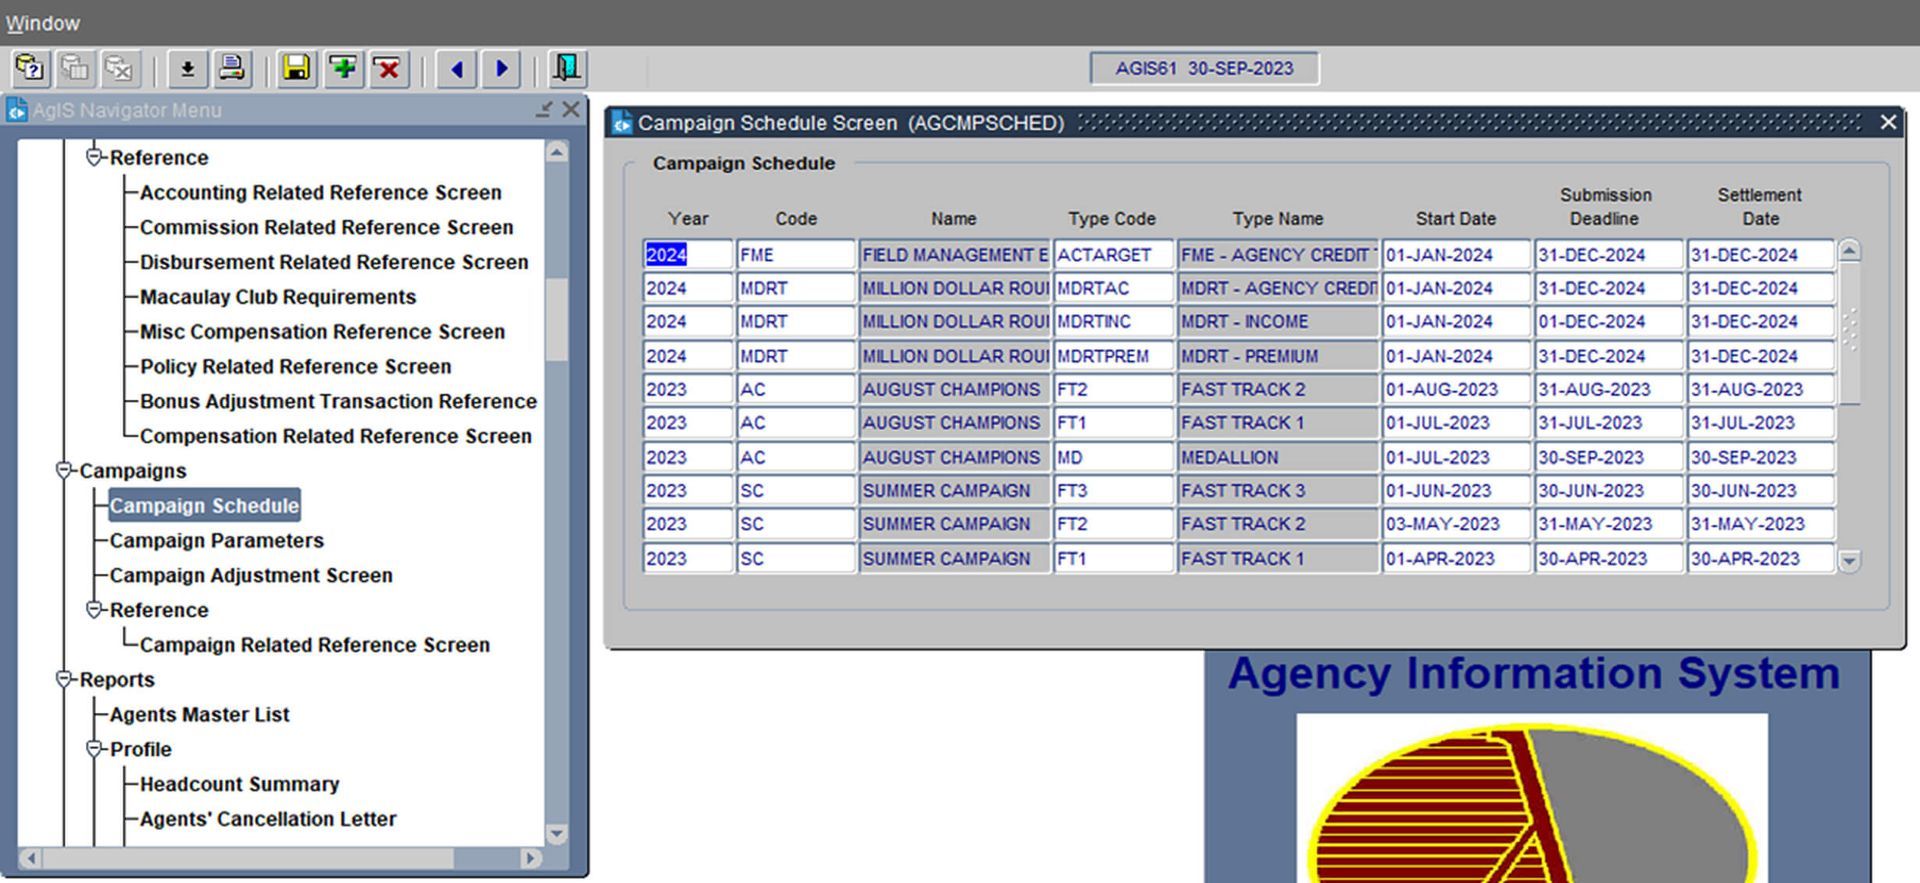Minimize the AgIS Navigator Menu panel
The image size is (1920, 883).
pyautogui.click(x=544, y=110)
